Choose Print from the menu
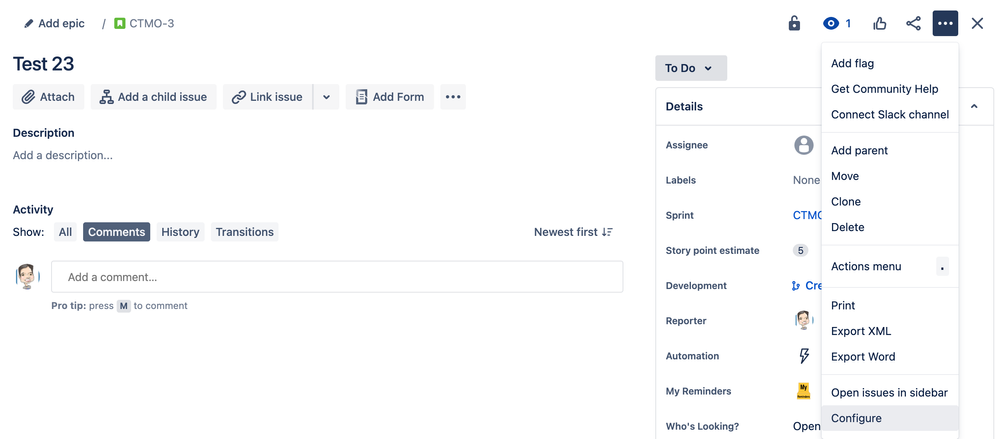 (x=890, y=306)
